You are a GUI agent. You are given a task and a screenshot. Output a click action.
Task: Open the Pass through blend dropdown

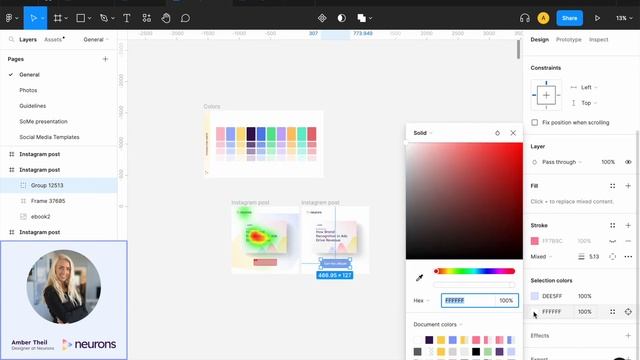point(562,162)
